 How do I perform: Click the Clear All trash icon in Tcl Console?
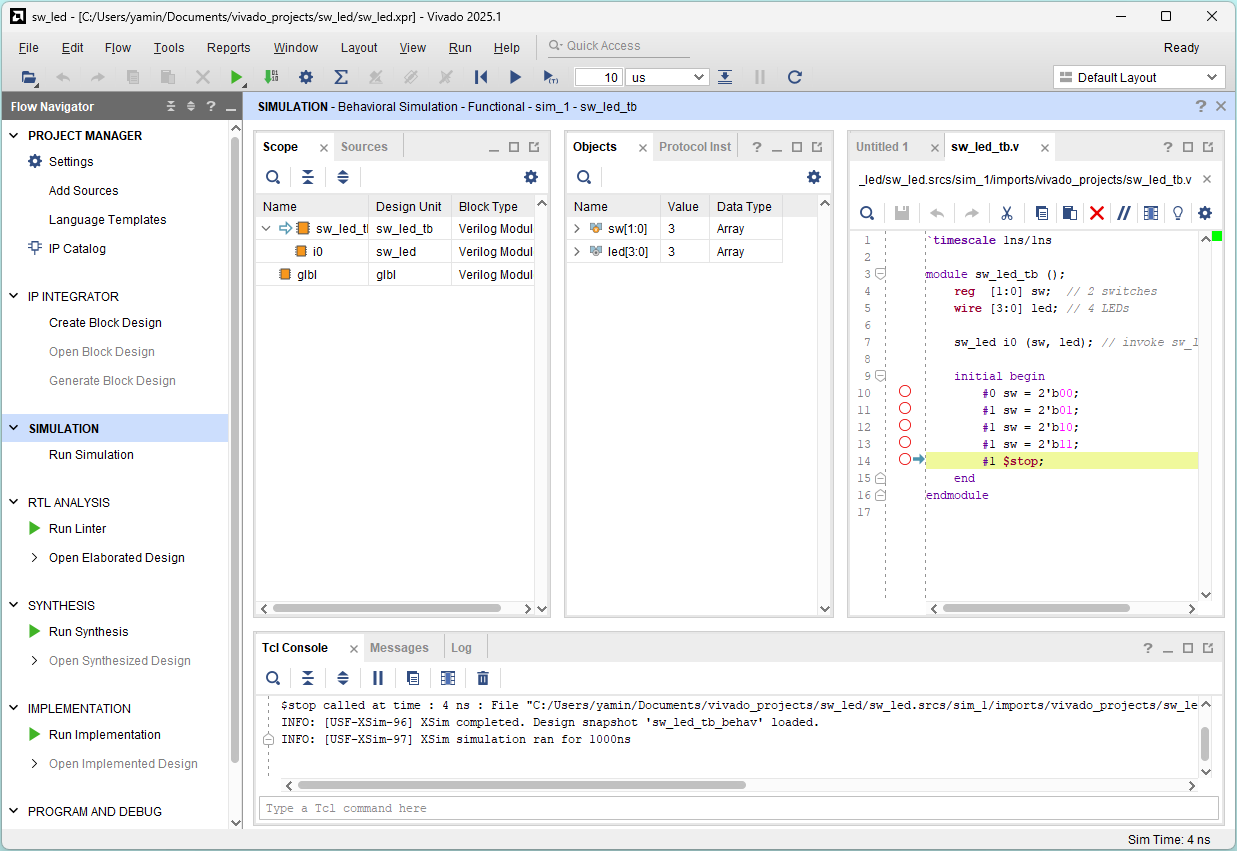click(x=483, y=678)
